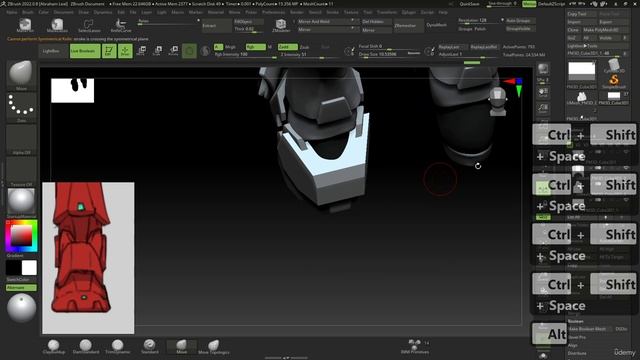The image size is (640, 360).
Task: Select the IMM Primitives brush
Action: [415, 347]
